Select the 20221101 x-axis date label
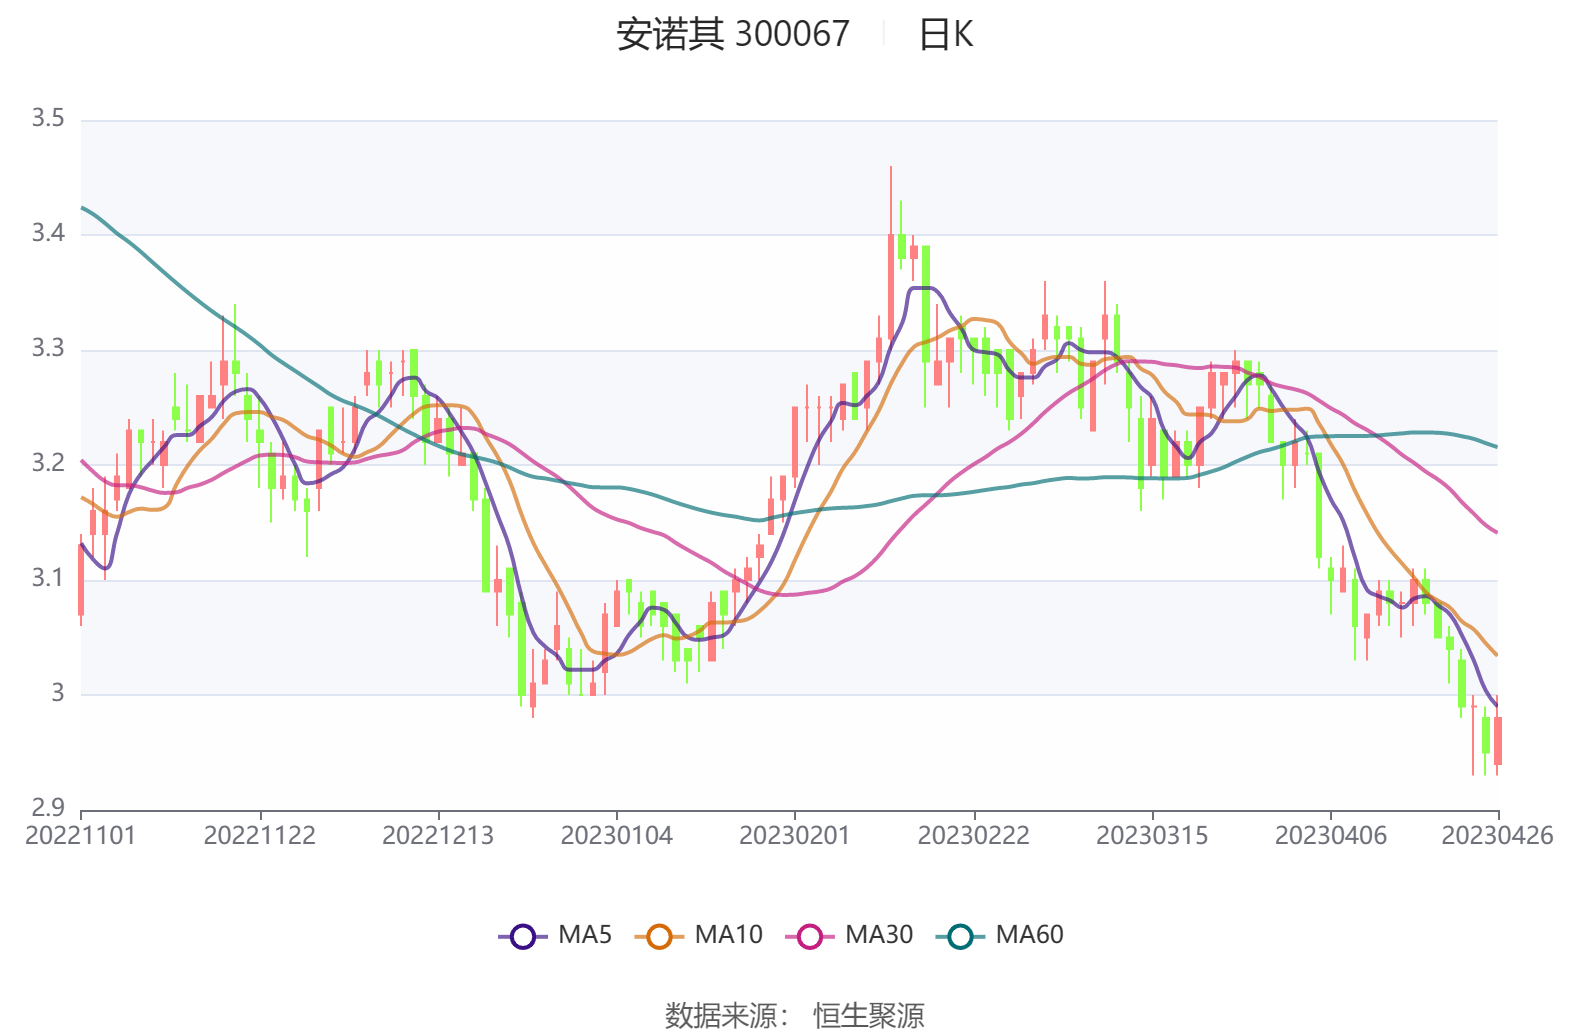The image size is (1590, 1034). [x=80, y=836]
